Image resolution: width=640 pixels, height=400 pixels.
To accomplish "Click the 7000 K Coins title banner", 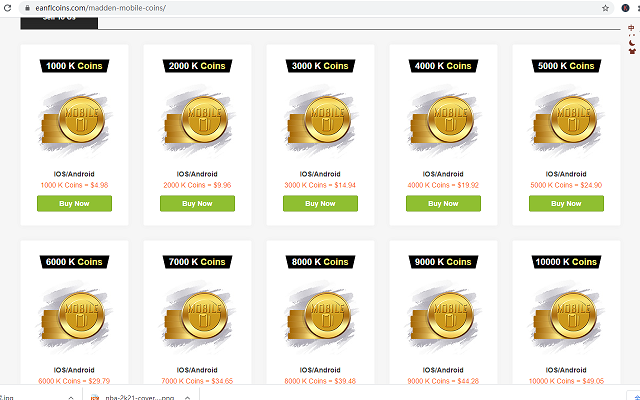I will 197,262.
